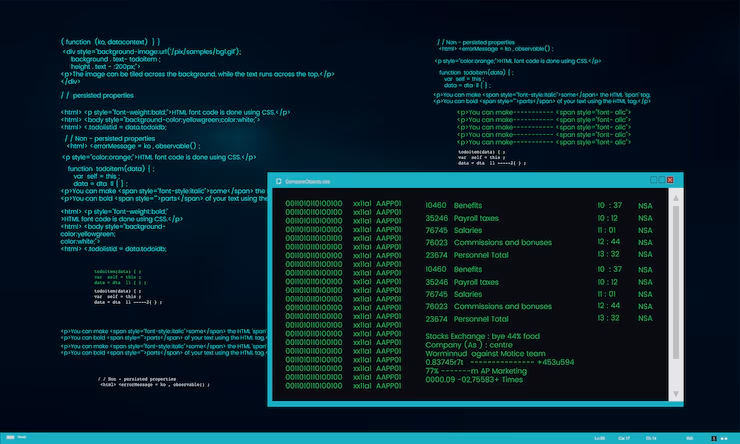740x444 pixels.
Task: Click the 'image can be tiled across the background' line
Action: click(x=198, y=74)
